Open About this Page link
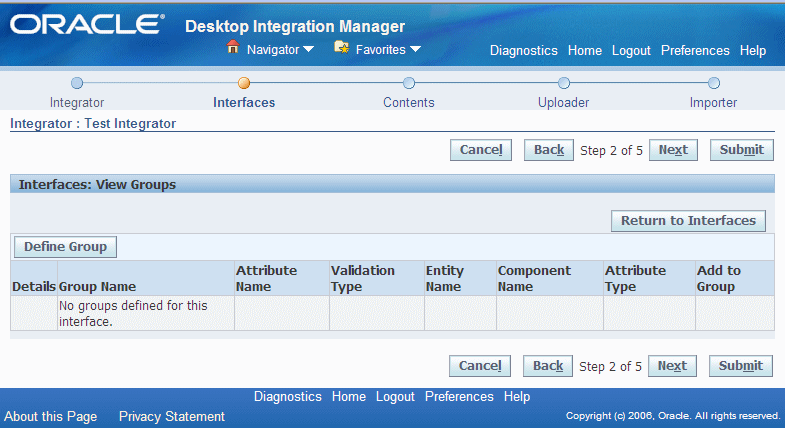The width and height of the screenshot is (785, 428). [51, 416]
